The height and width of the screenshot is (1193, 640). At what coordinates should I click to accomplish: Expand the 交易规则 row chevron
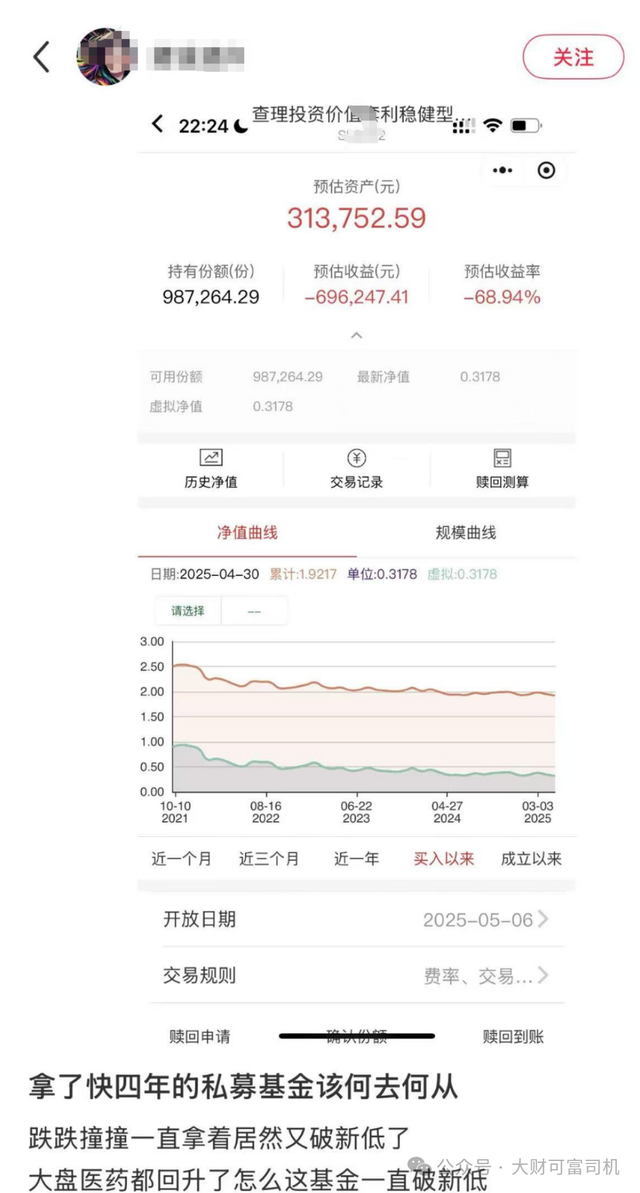[543, 975]
